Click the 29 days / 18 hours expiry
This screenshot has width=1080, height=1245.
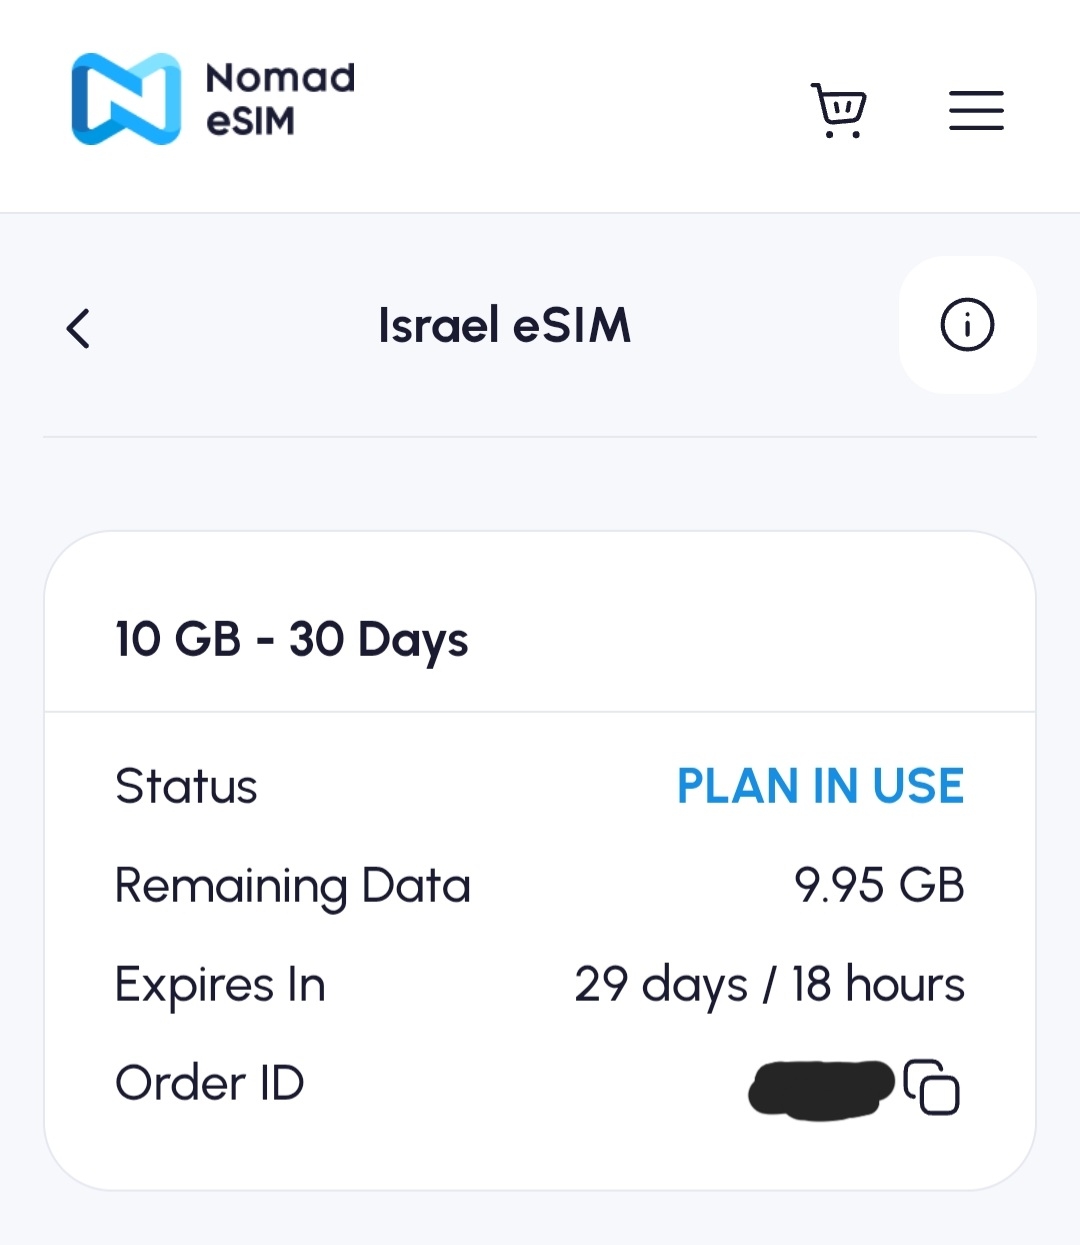(769, 984)
